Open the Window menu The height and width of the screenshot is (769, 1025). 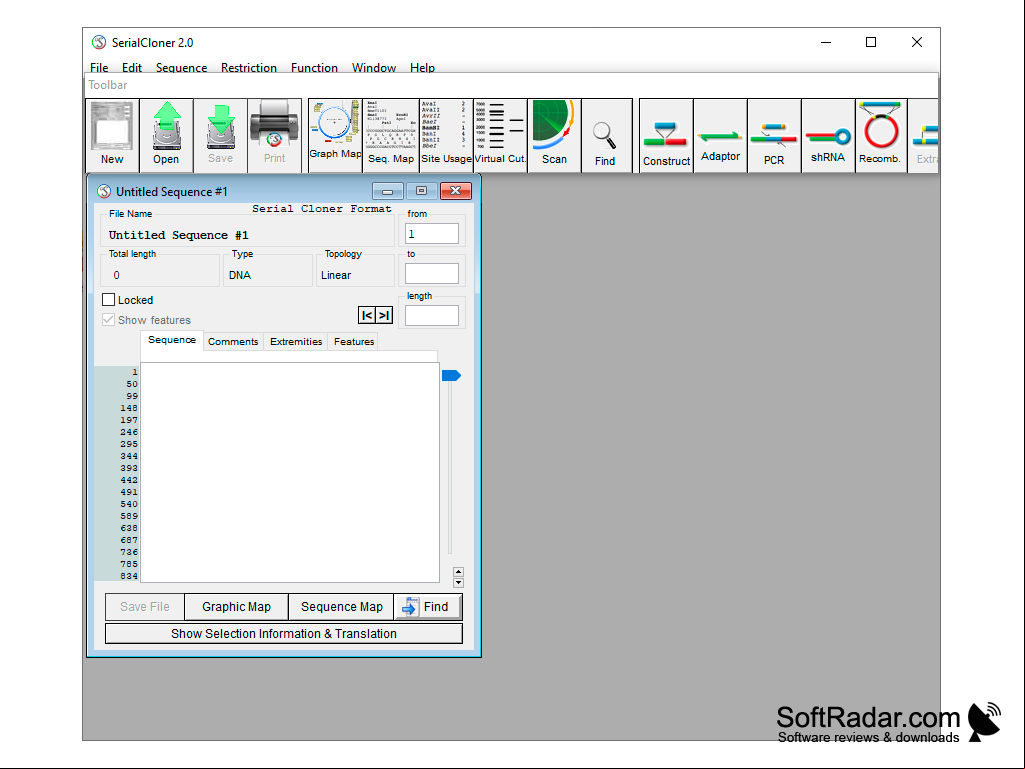click(x=374, y=67)
